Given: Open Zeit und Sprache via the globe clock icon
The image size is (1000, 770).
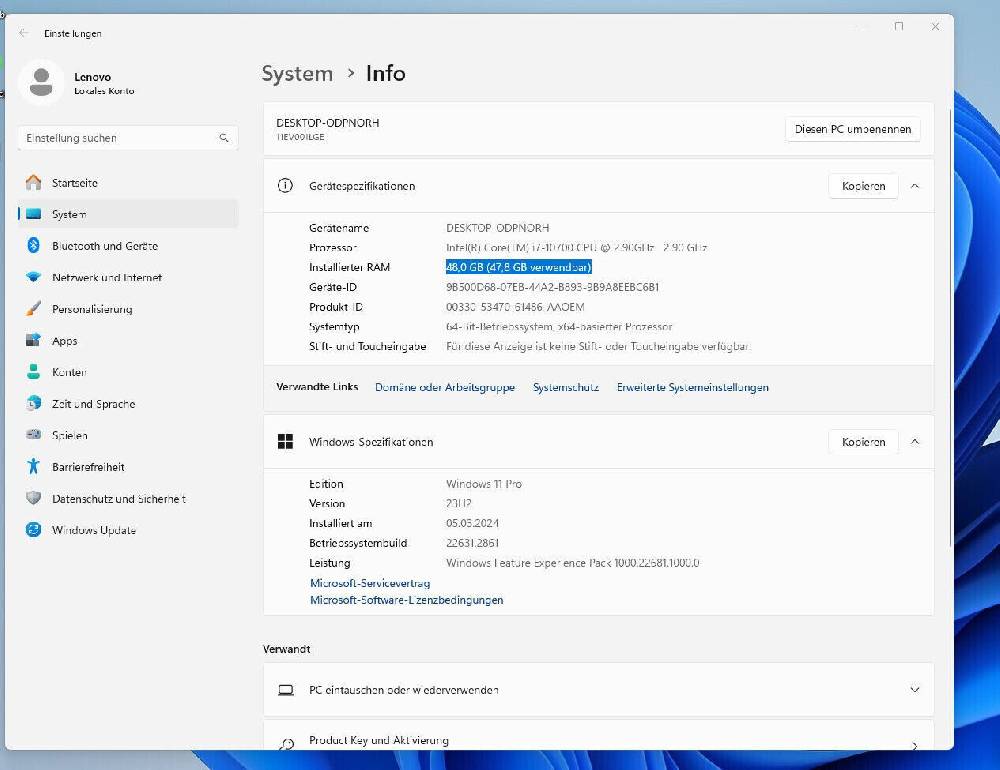Looking at the screenshot, I should click(x=34, y=404).
